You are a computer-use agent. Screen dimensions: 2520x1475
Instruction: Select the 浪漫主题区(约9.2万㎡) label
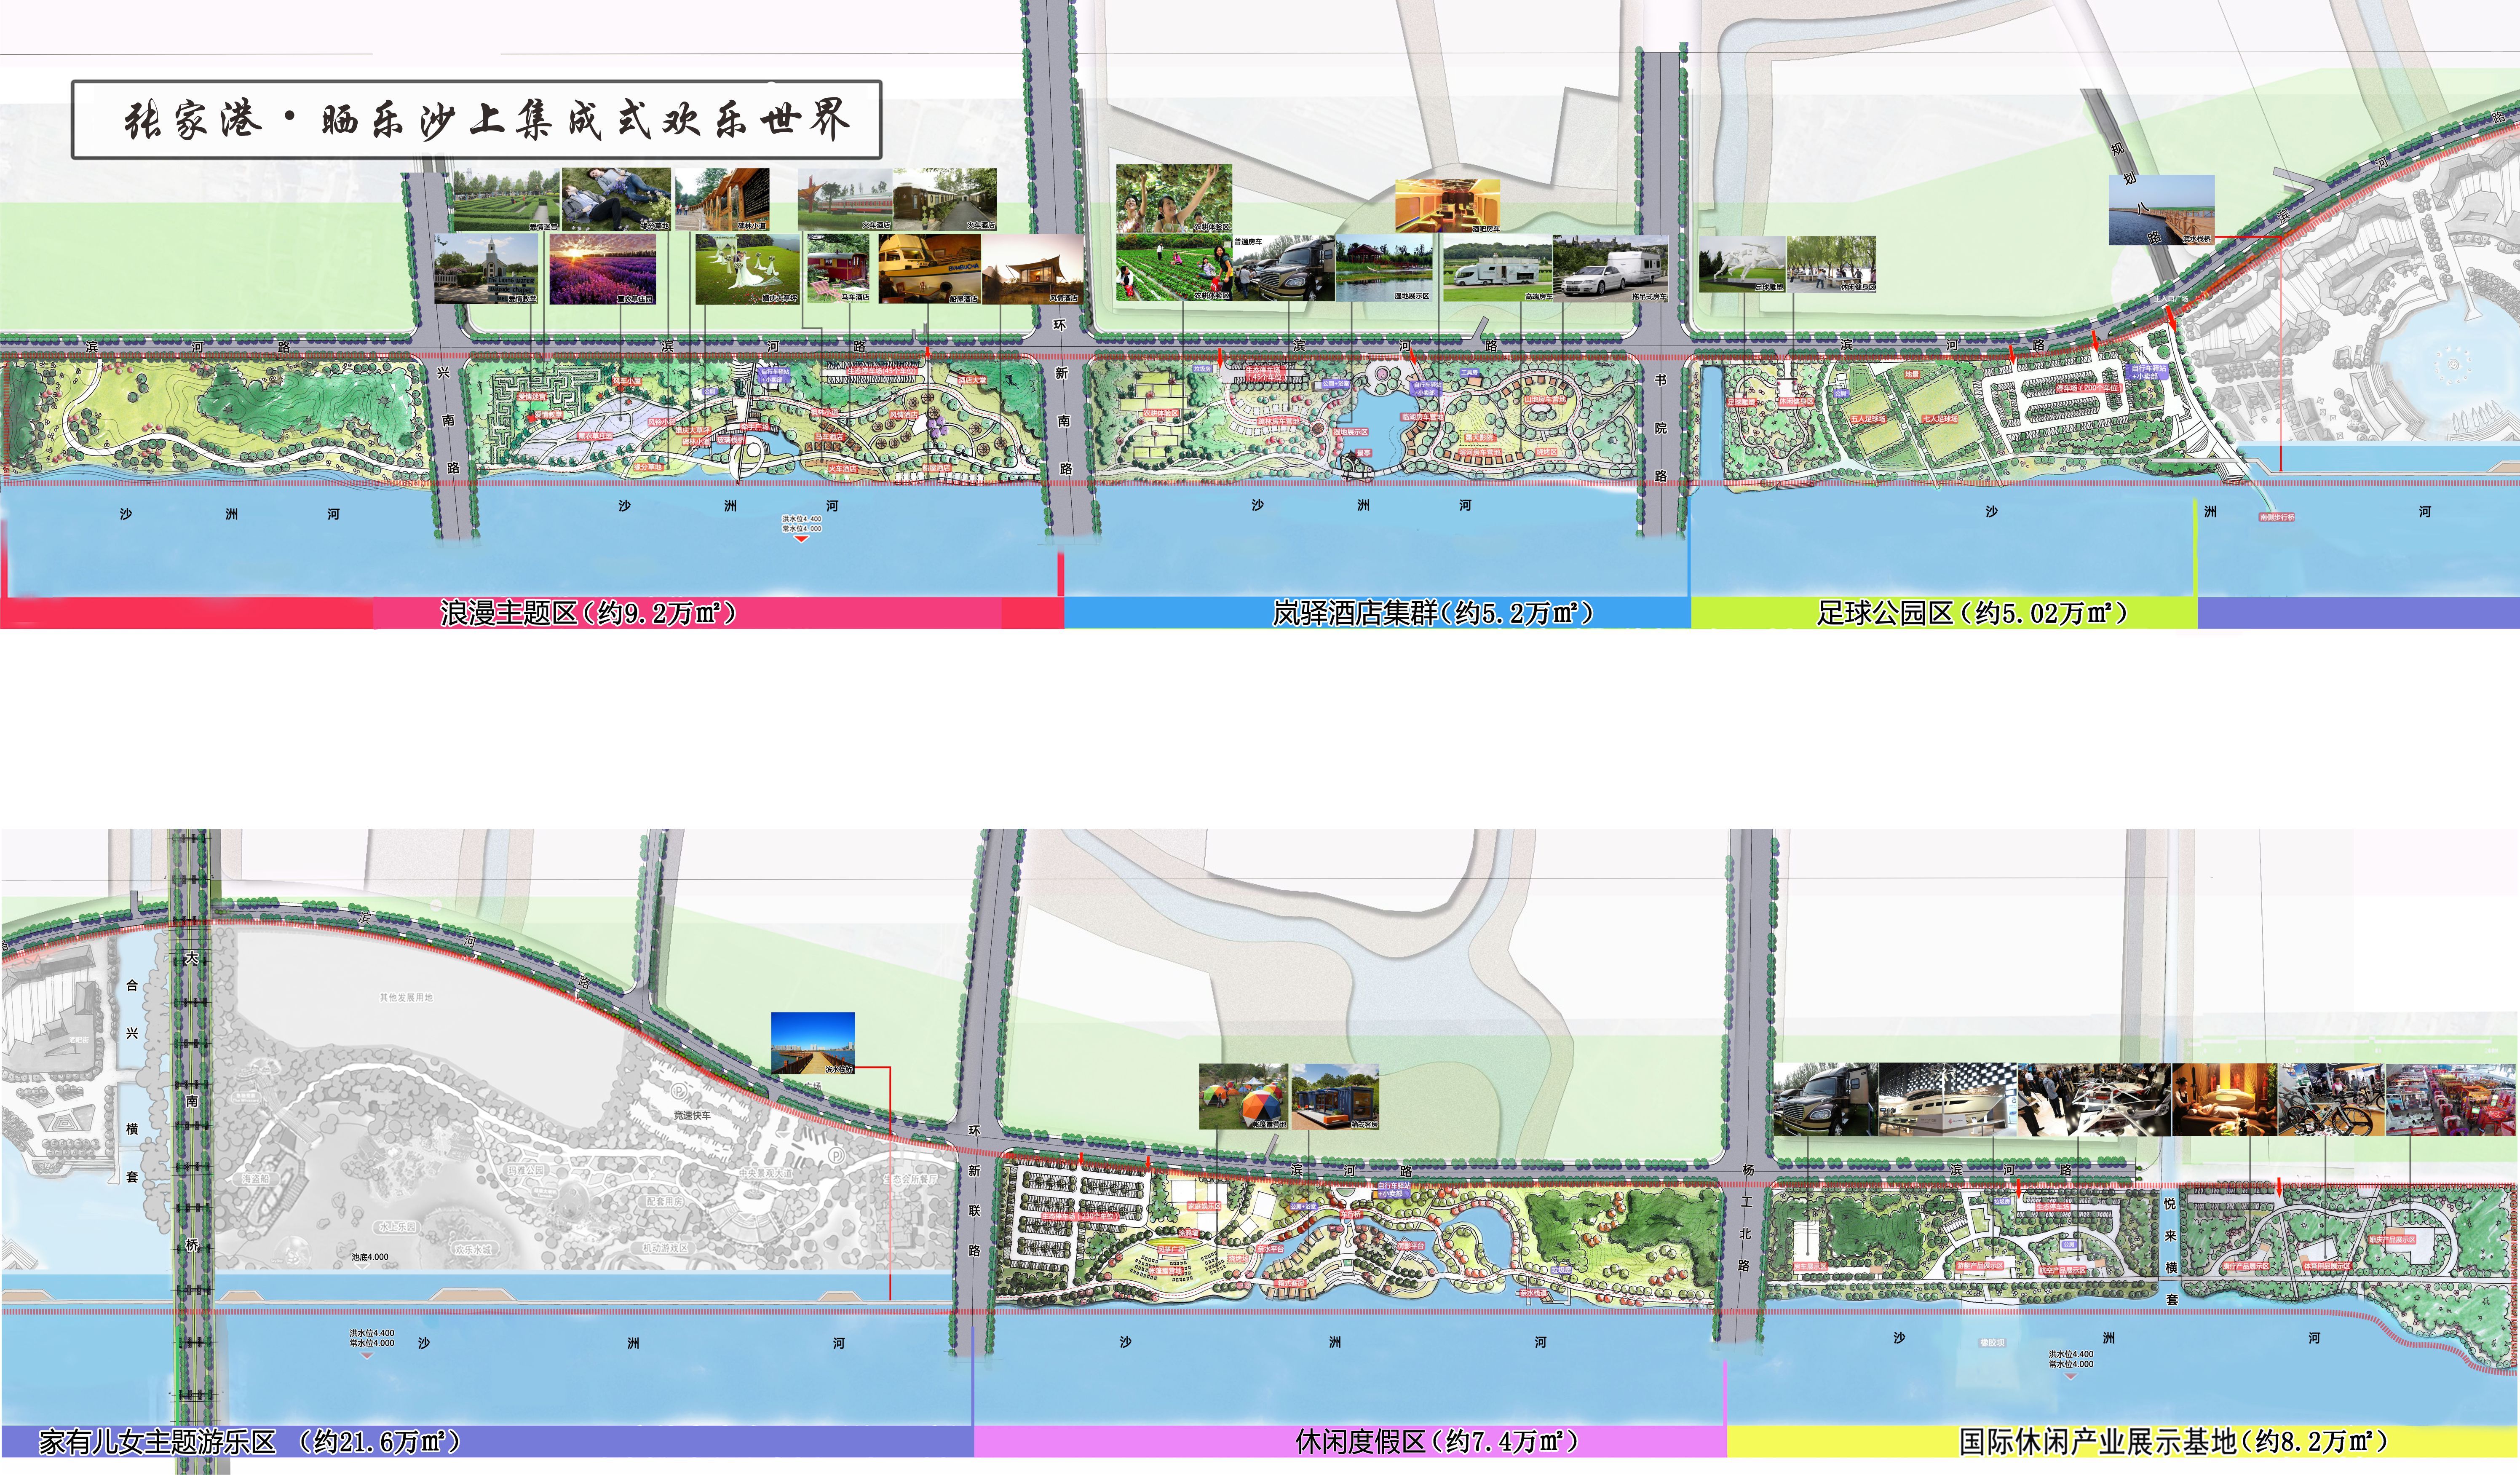click(x=588, y=612)
